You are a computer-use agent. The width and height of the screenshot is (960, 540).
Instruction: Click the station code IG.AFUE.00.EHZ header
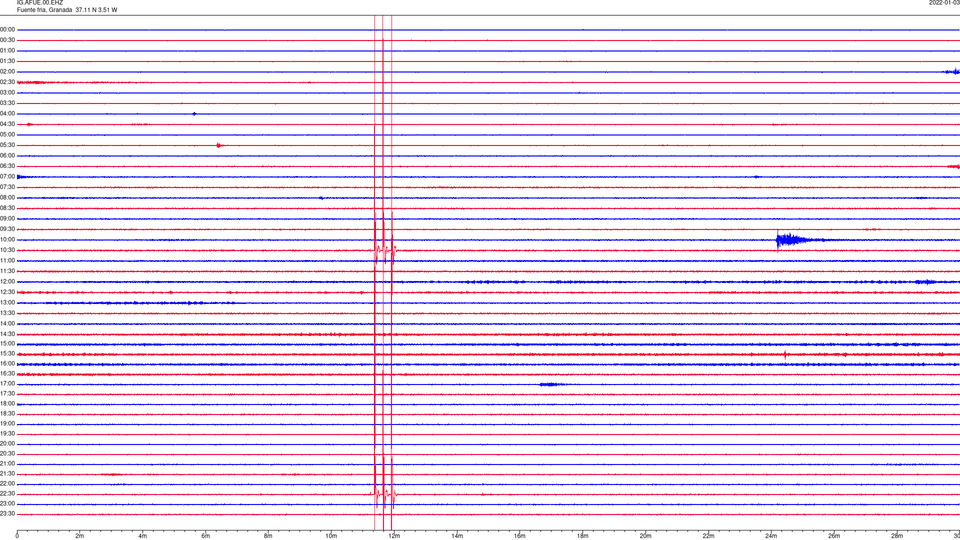tap(40, 3)
